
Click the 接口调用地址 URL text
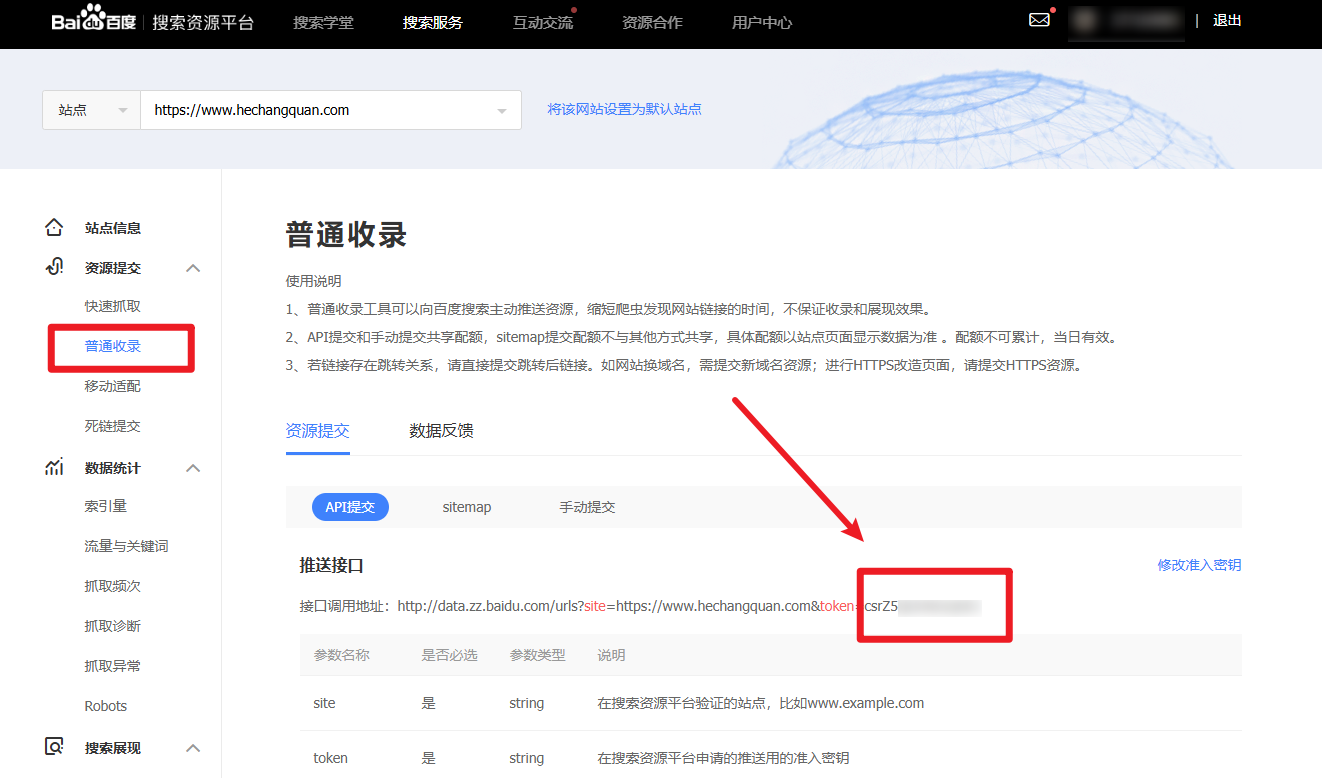[690, 606]
